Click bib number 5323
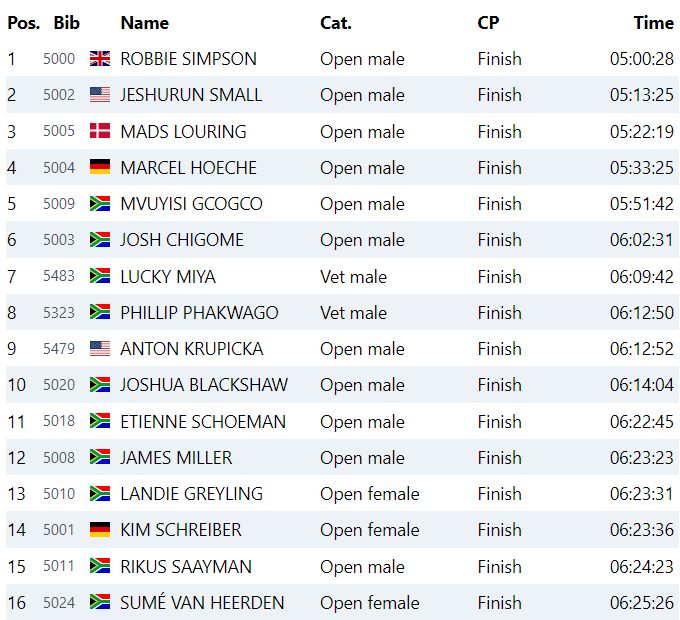The width and height of the screenshot is (680, 620). (x=59, y=313)
